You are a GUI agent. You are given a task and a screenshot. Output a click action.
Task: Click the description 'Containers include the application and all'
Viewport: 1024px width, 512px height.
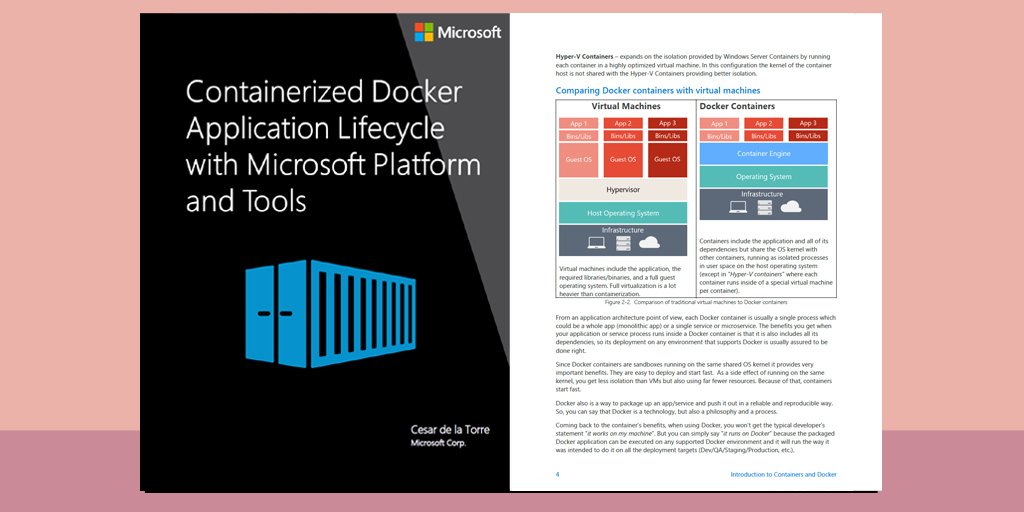(x=765, y=266)
